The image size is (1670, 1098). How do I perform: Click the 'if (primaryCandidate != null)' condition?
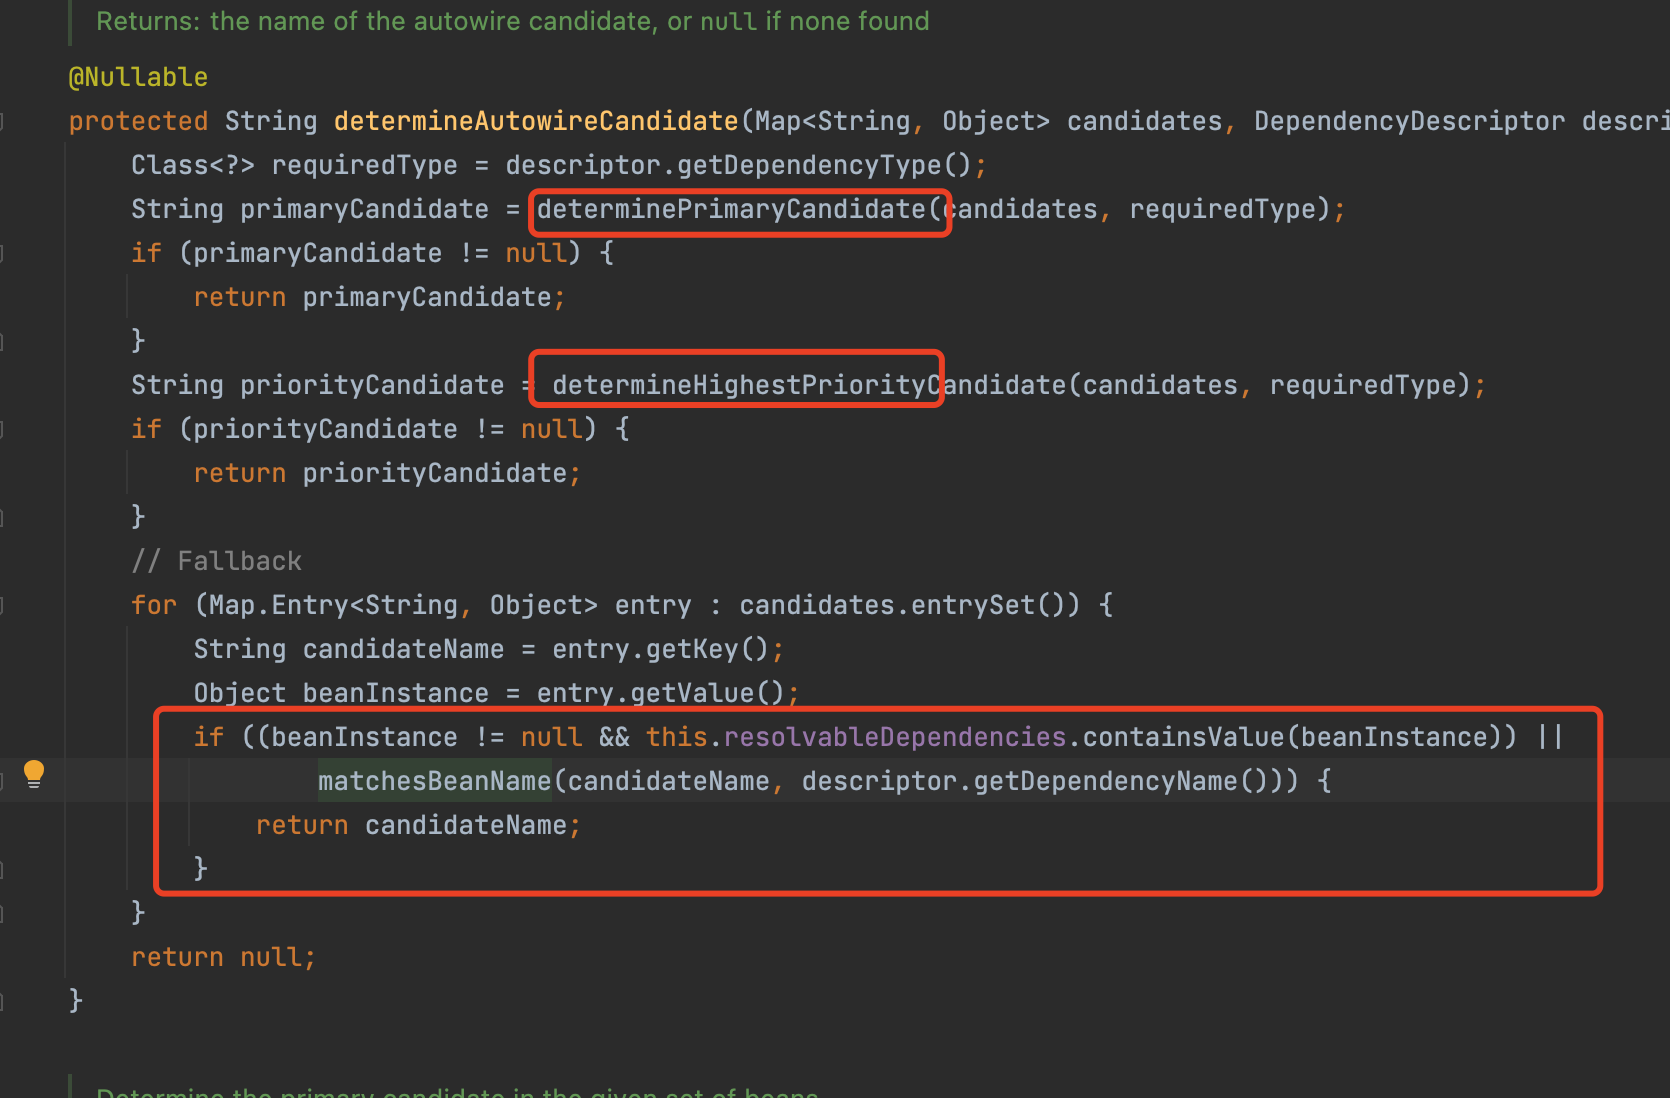(x=372, y=253)
